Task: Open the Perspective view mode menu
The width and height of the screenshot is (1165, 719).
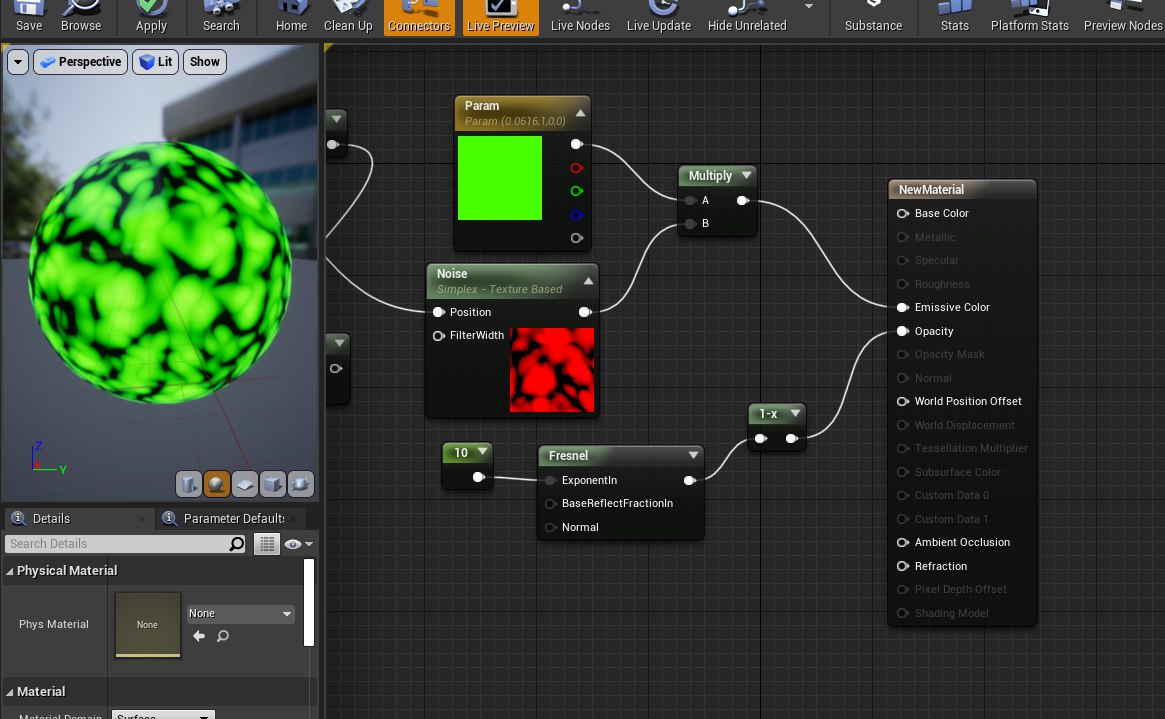Action: [80, 62]
